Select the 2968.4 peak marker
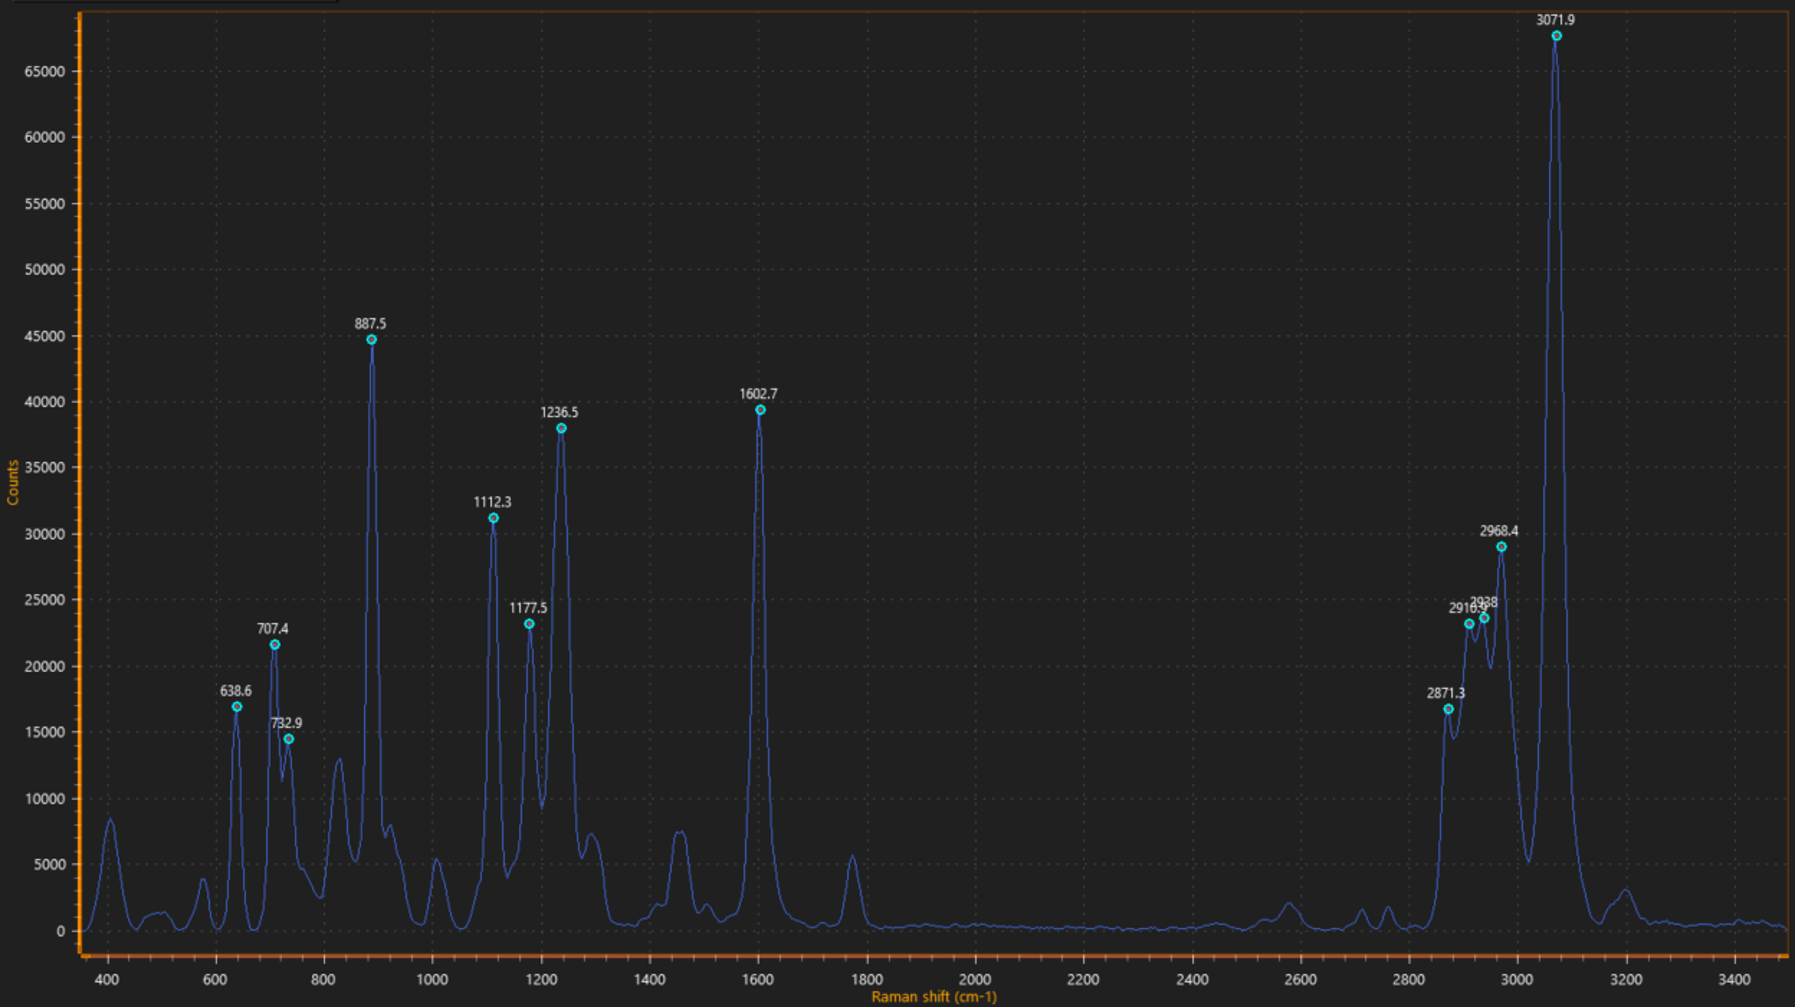The height and width of the screenshot is (1007, 1795). pos(1501,547)
